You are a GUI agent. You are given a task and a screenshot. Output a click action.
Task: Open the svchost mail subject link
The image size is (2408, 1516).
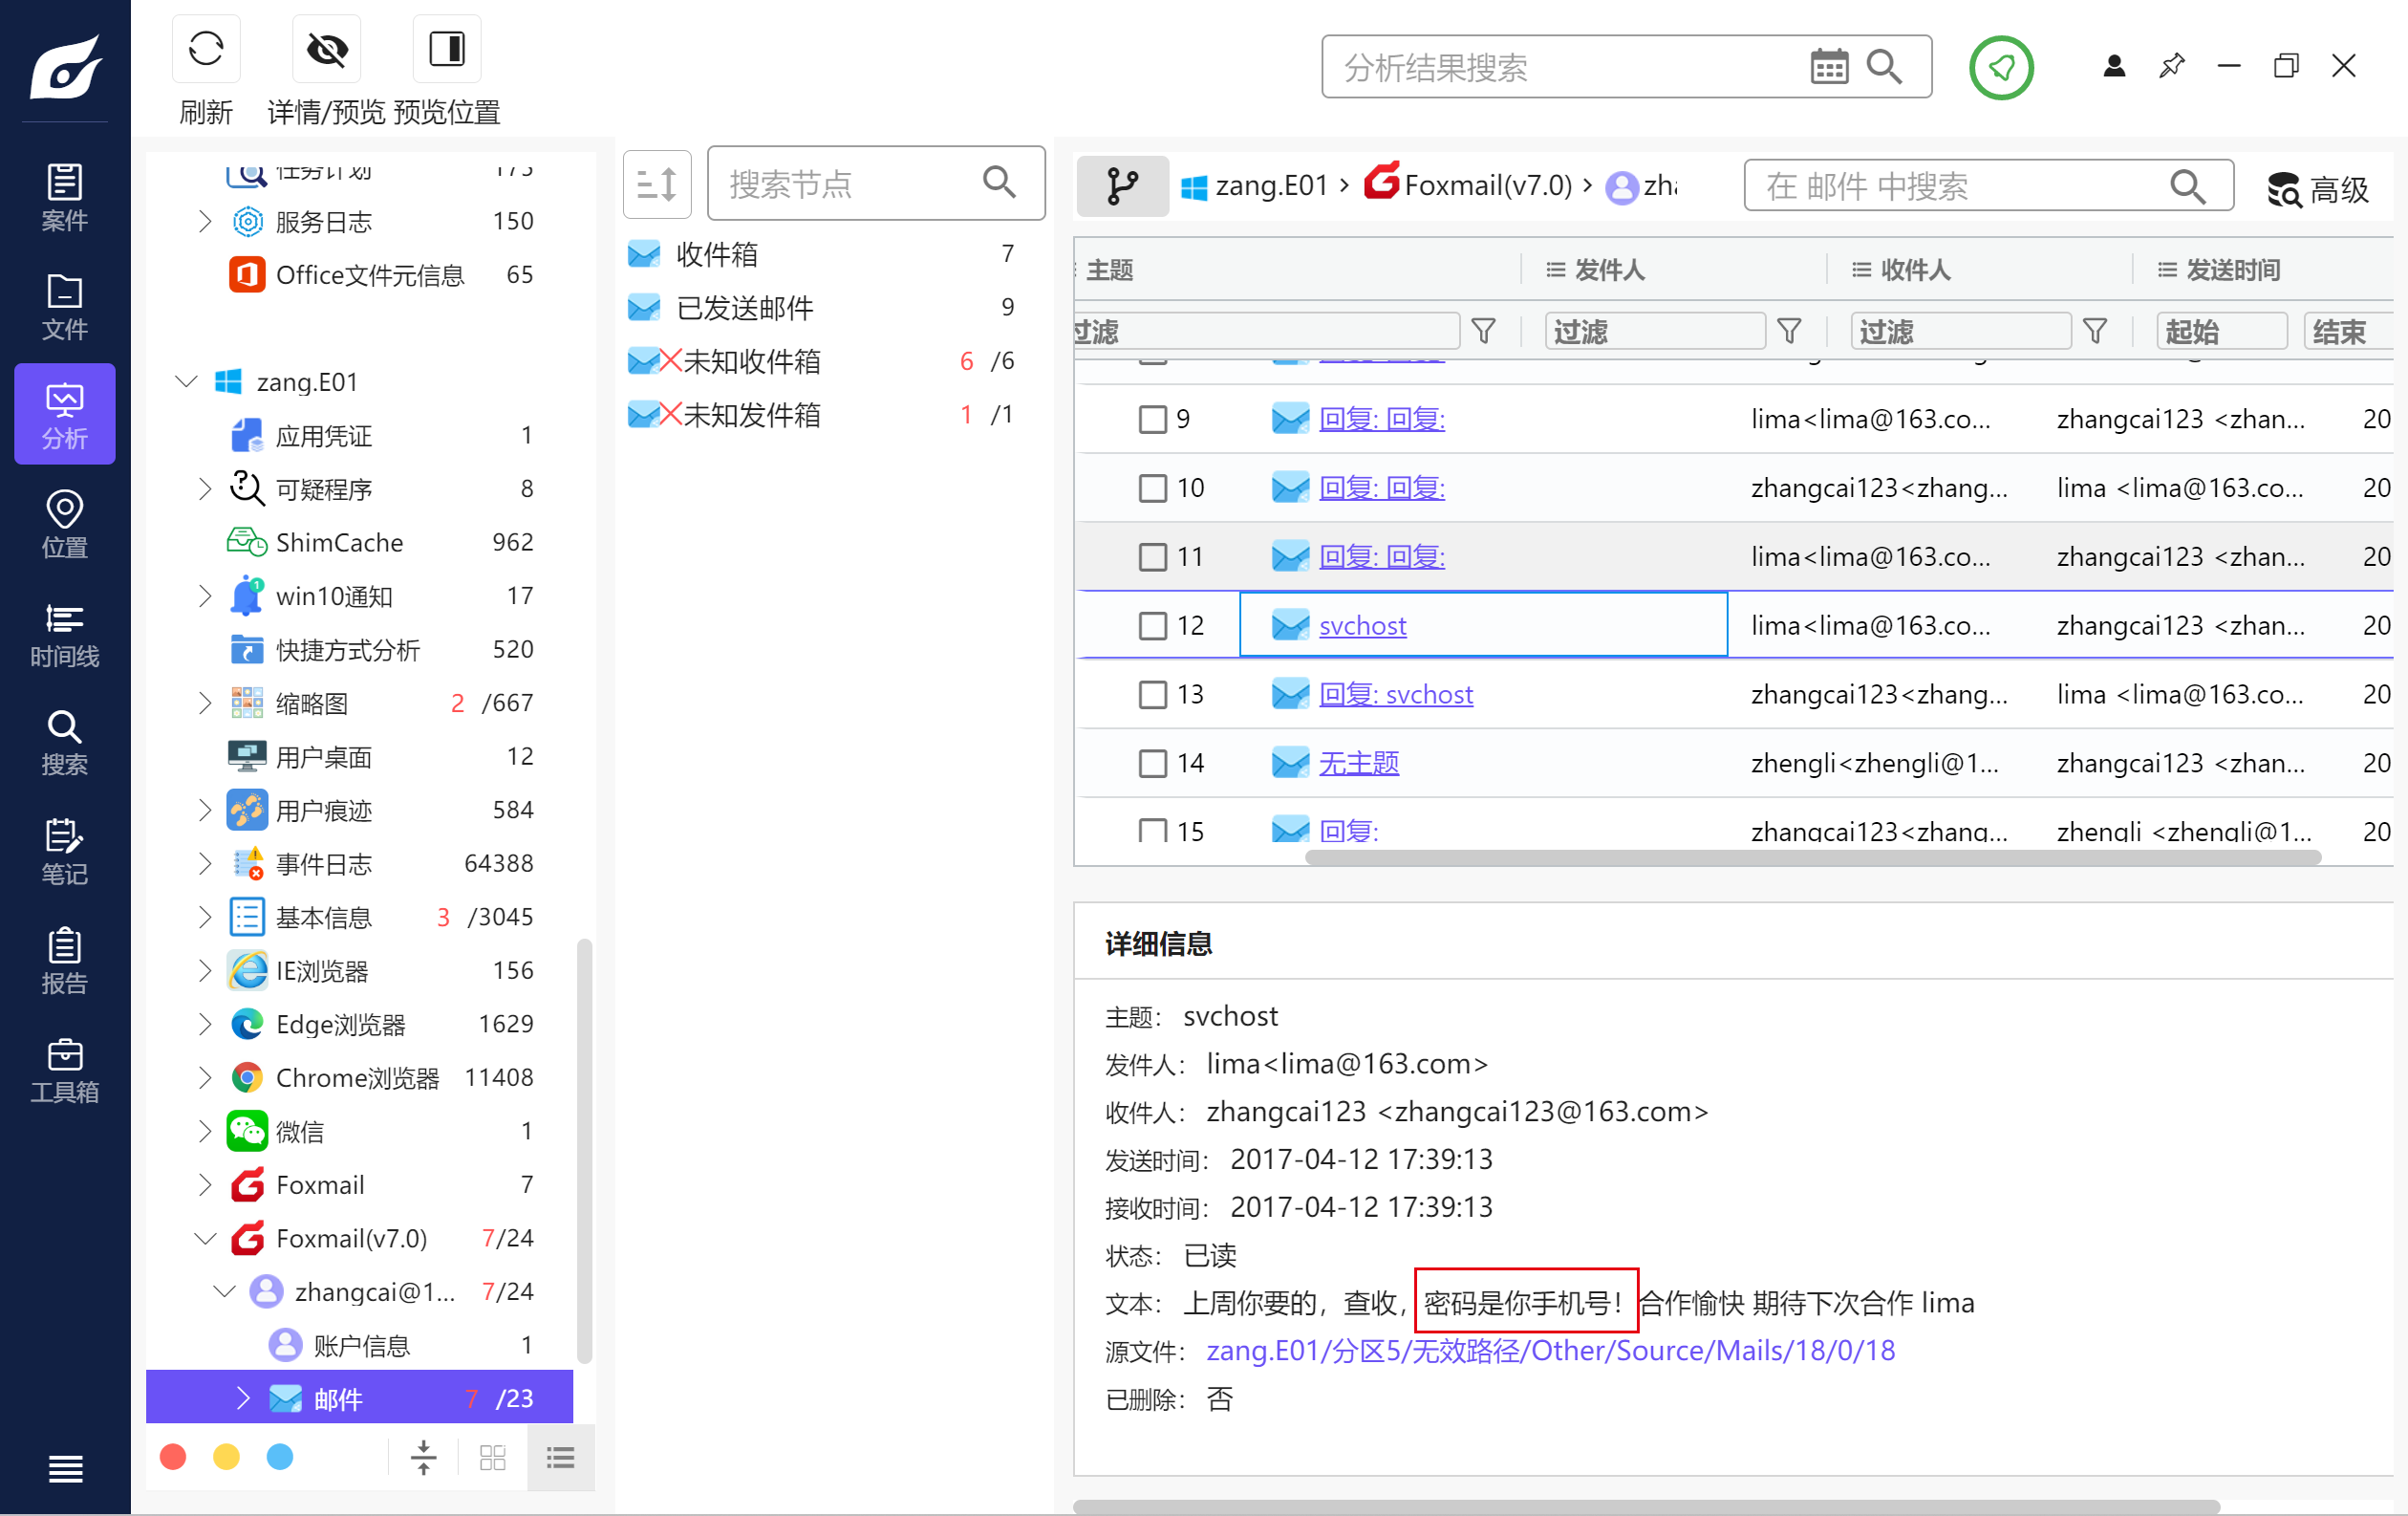(1362, 626)
